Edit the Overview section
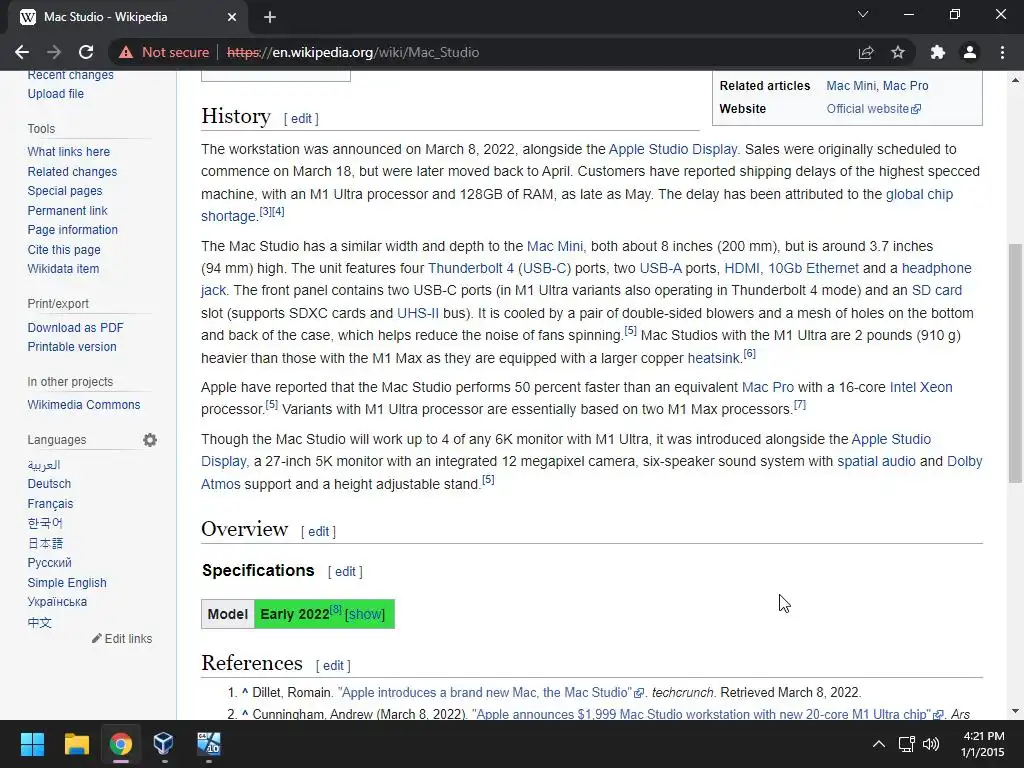This screenshot has width=1024, height=768. point(318,532)
